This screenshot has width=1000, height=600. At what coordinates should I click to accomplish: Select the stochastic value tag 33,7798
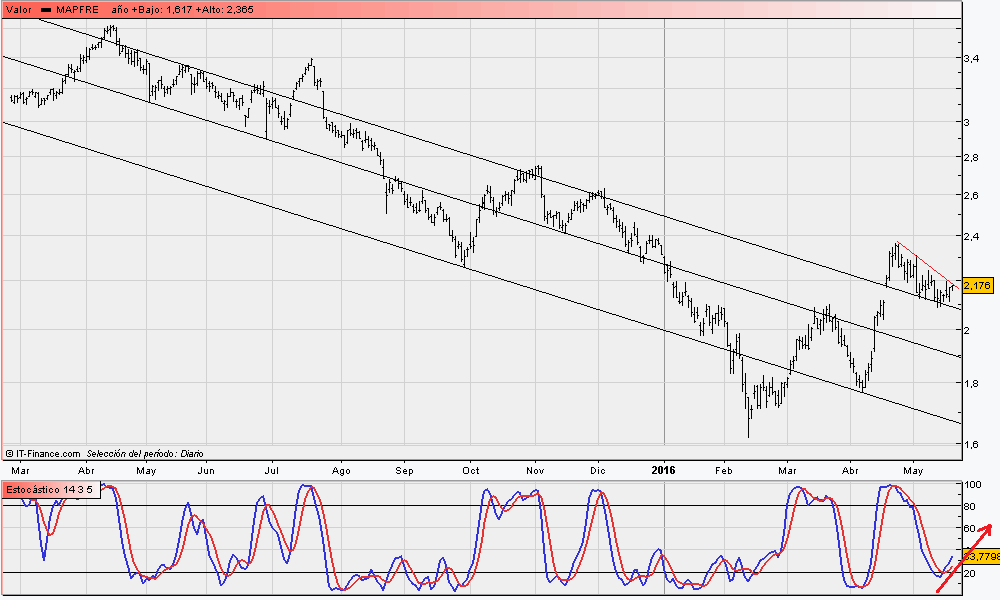[x=979, y=555]
